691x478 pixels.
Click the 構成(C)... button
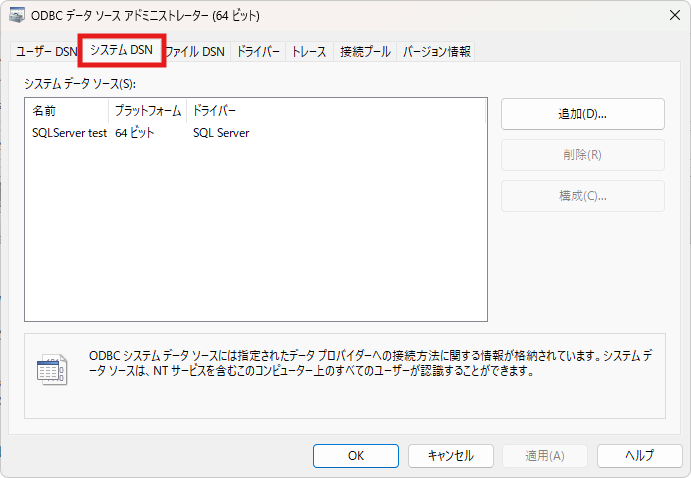(583, 196)
